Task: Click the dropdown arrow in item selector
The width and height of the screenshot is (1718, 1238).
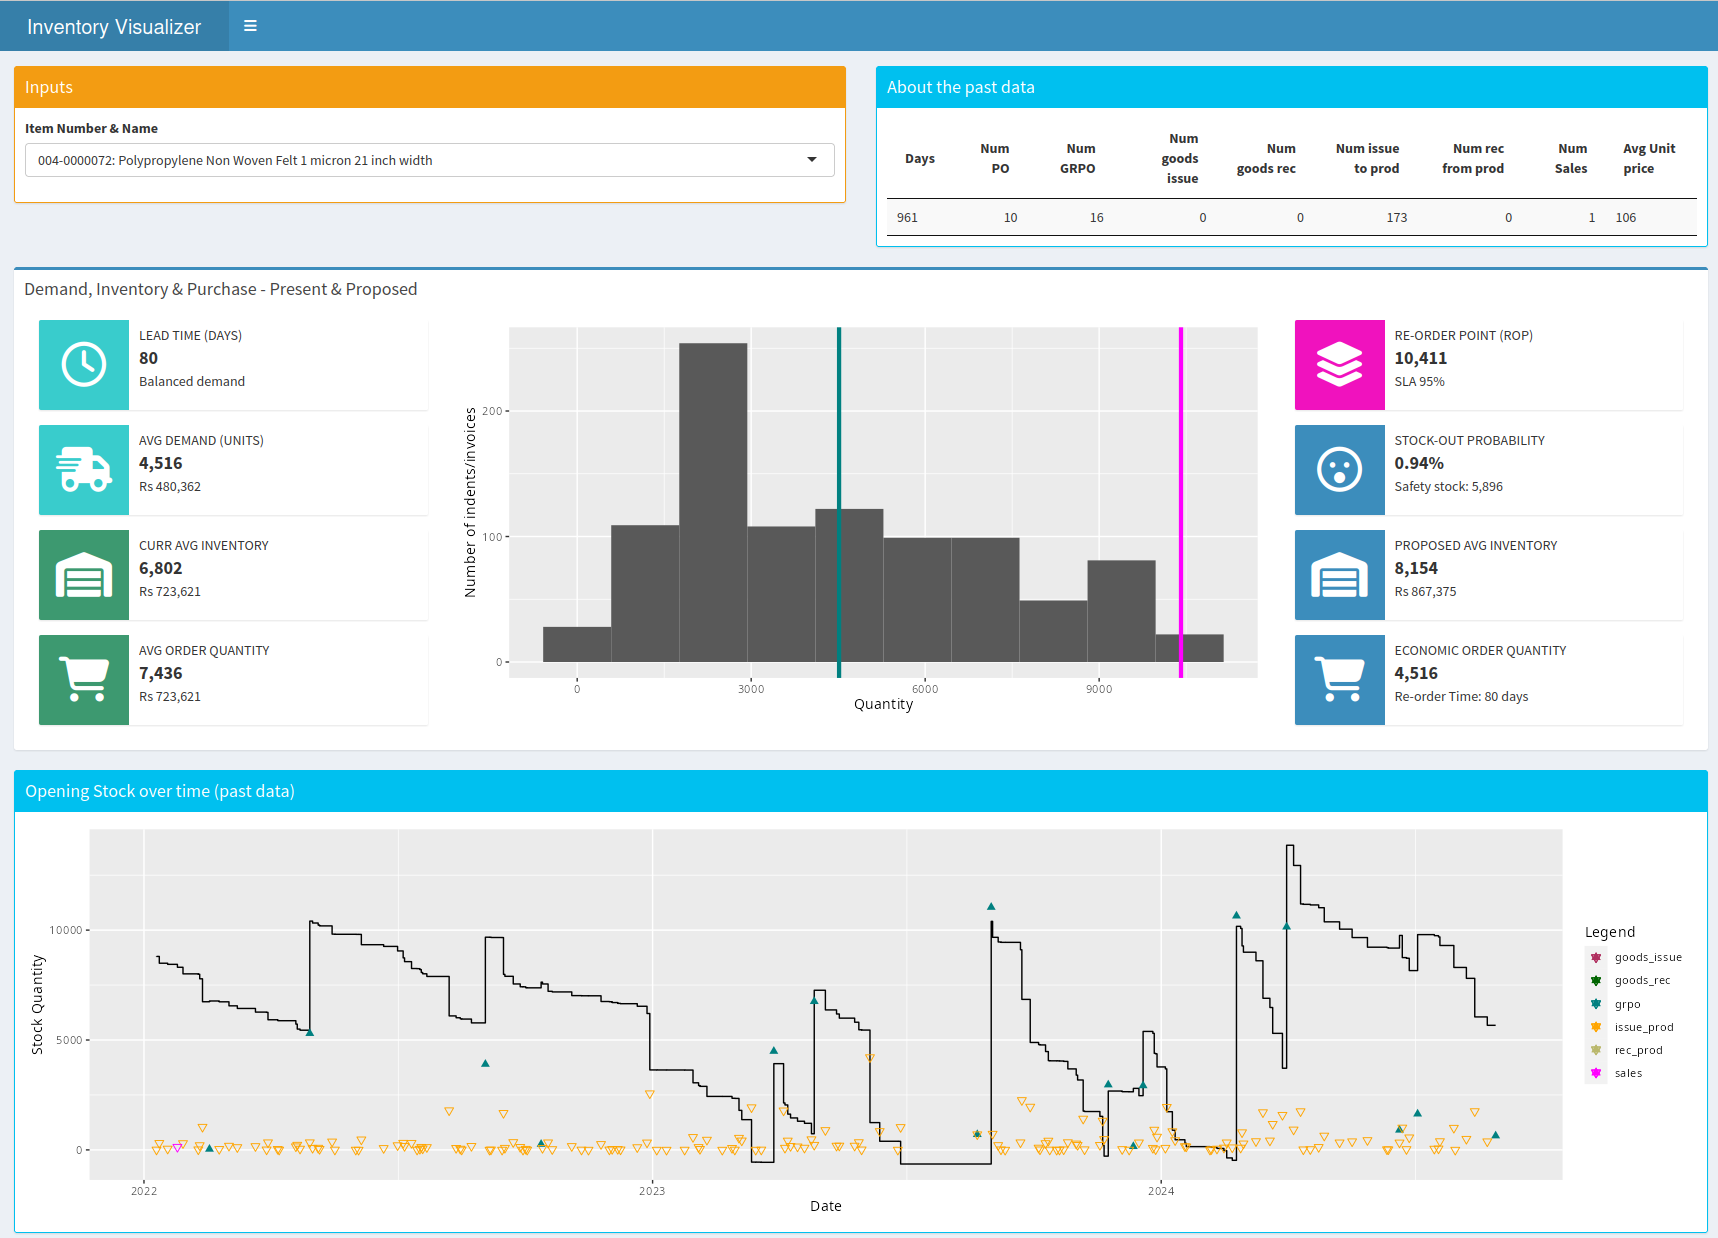Action: click(812, 160)
